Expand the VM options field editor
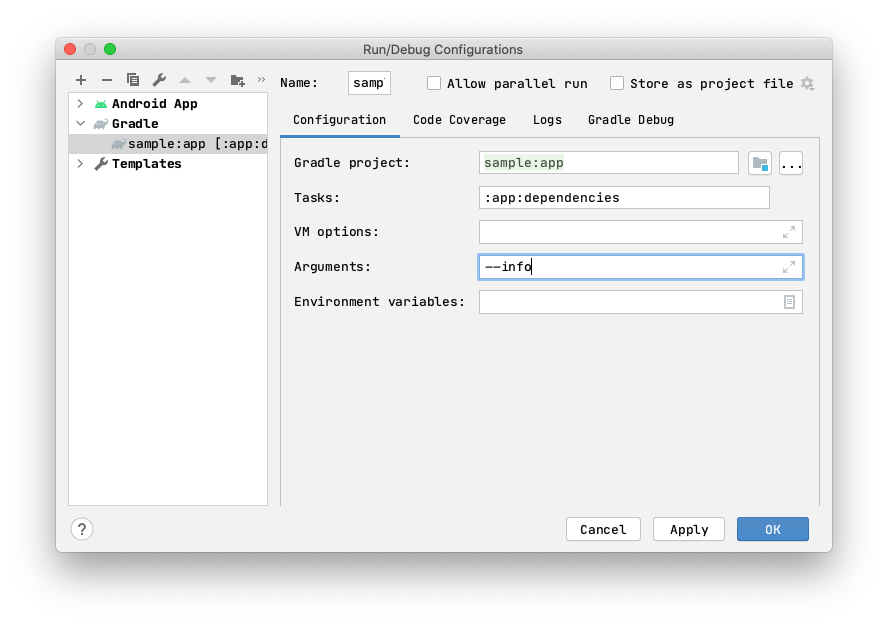888x626 pixels. (790, 231)
